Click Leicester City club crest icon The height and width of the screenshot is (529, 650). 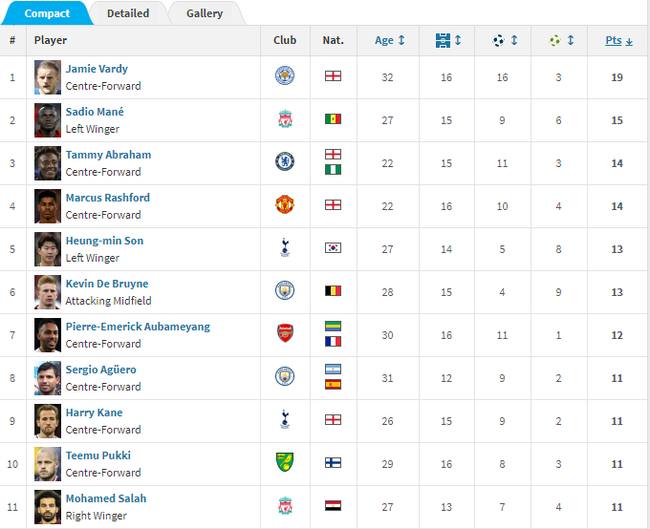coord(284,76)
